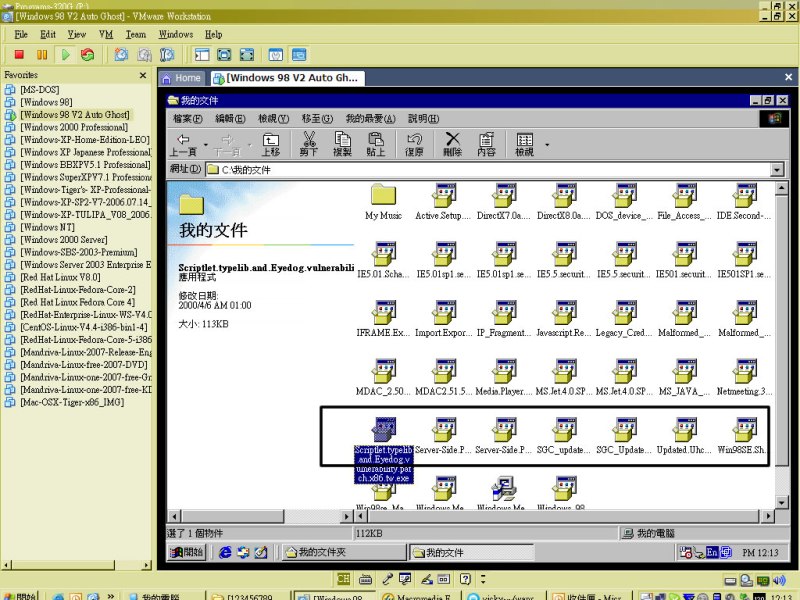800x600 pixels.
Task: Click the 我的文件夾 taskbar button
Action: (344, 552)
